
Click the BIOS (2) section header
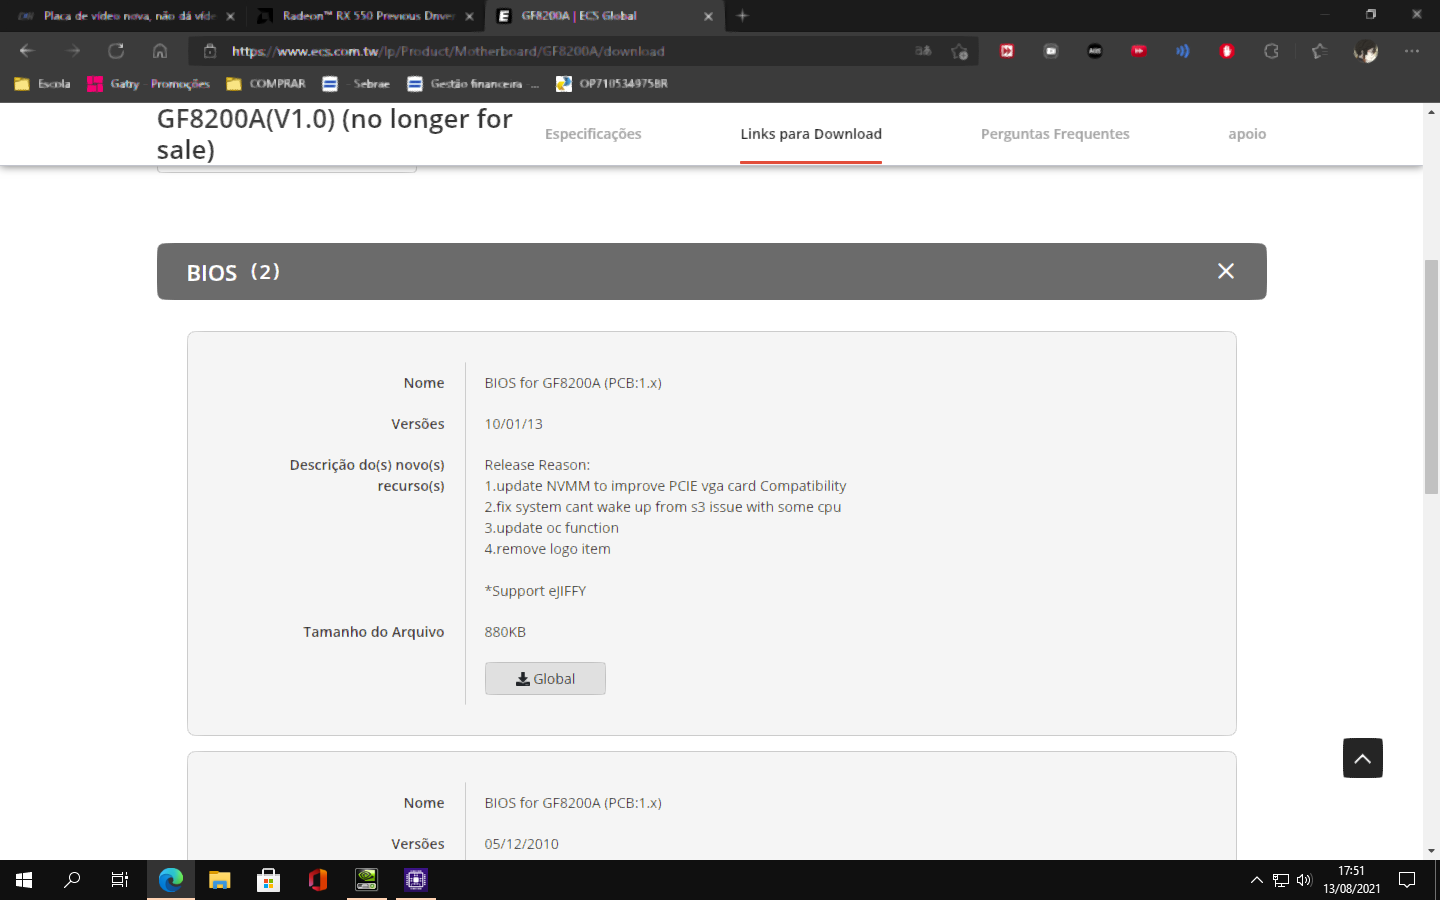[x=712, y=271]
